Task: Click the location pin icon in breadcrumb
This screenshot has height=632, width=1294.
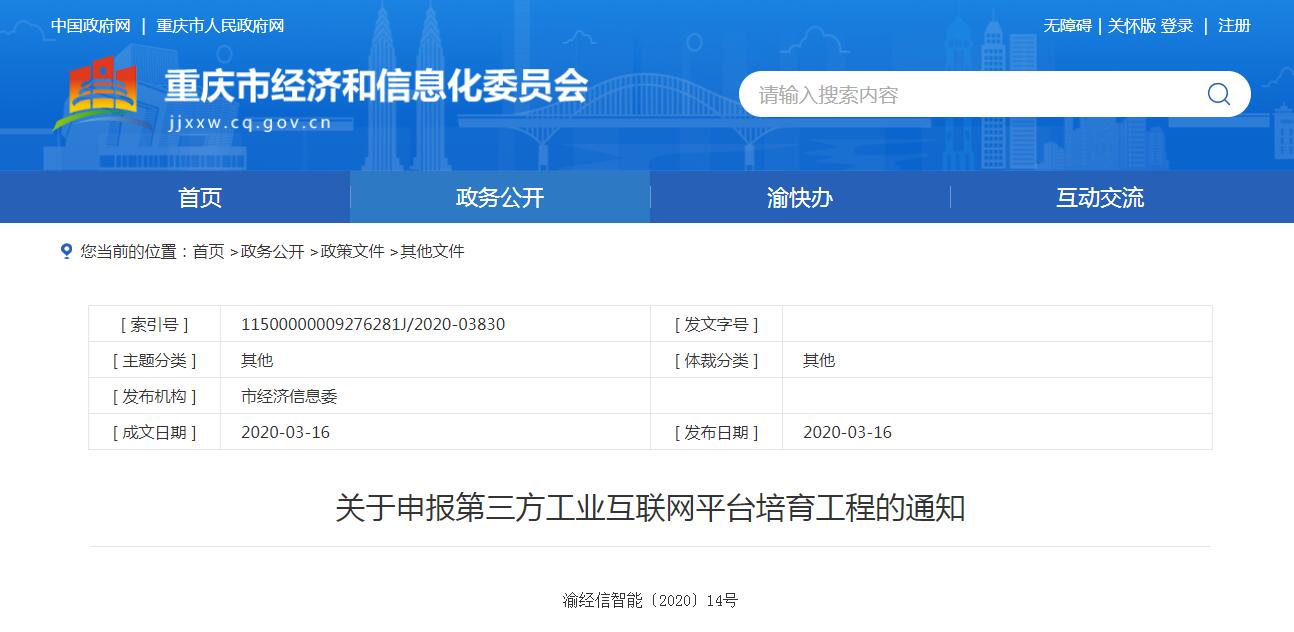Action: pyautogui.click(x=66, y=251)
